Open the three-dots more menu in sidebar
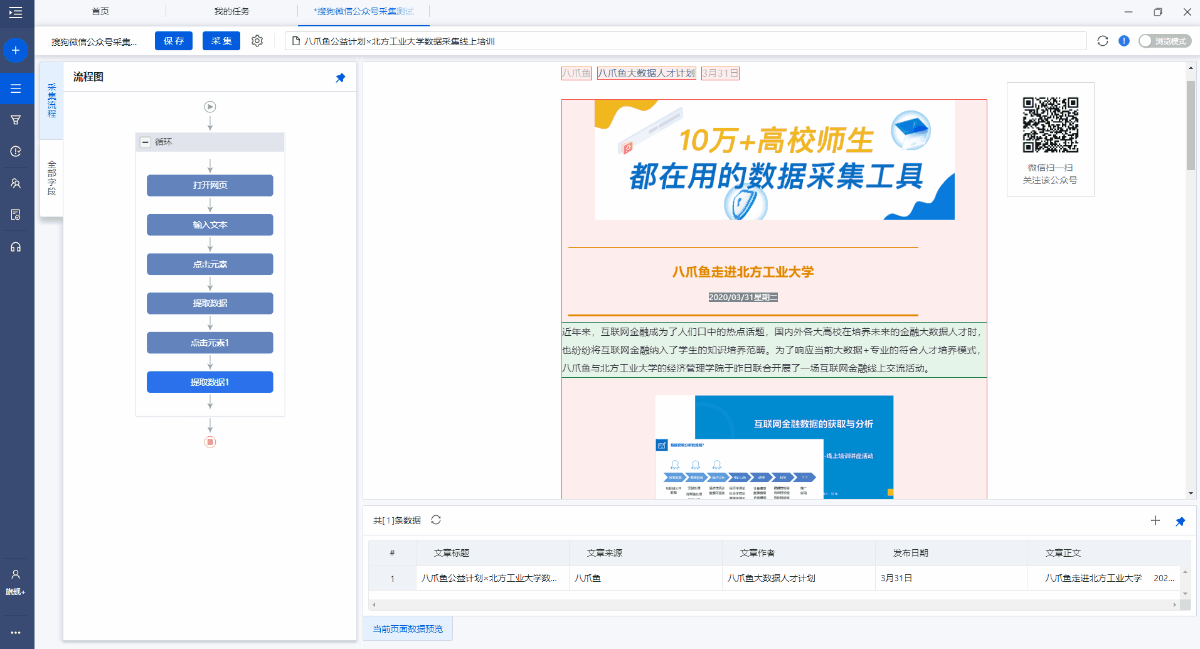The image size is (1200, 649). [x=15, y=632]
